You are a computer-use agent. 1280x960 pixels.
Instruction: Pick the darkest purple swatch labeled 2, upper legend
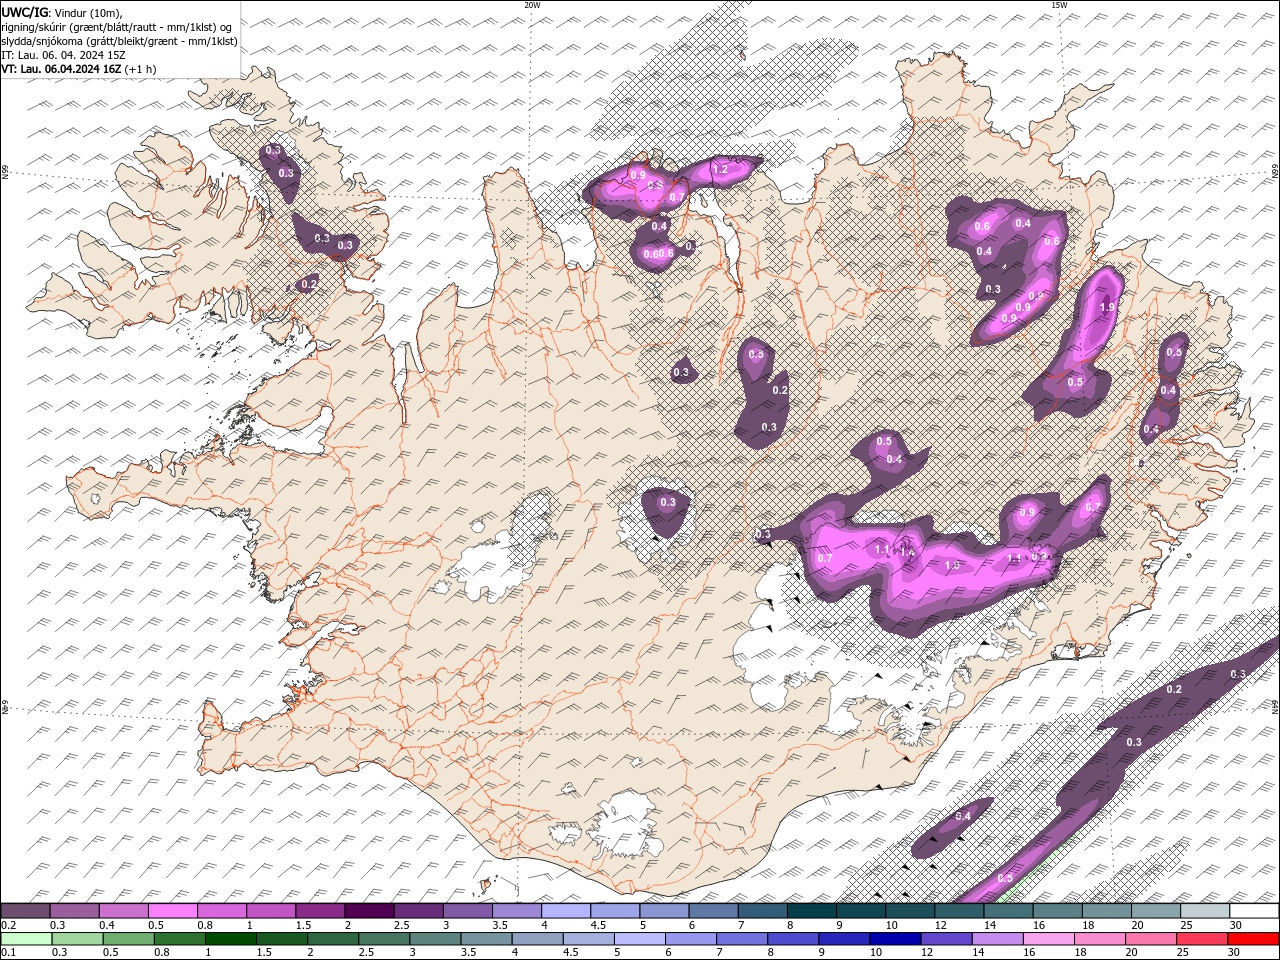(368, 911)
